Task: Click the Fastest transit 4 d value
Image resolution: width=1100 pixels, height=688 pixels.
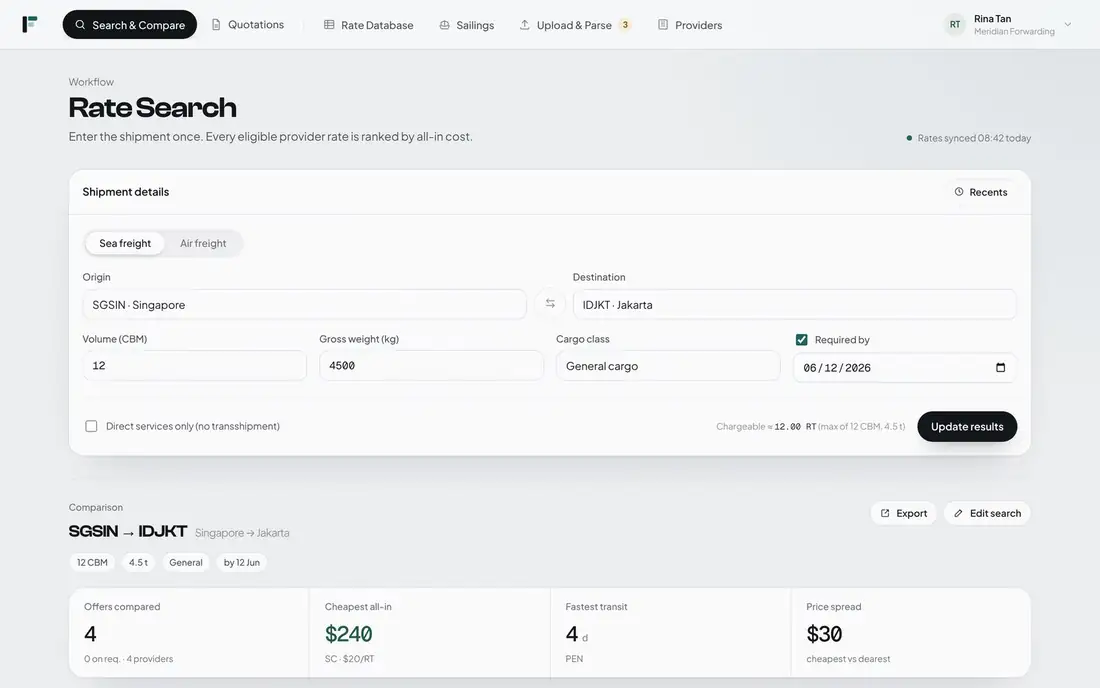Action: [x=577, y=634]
